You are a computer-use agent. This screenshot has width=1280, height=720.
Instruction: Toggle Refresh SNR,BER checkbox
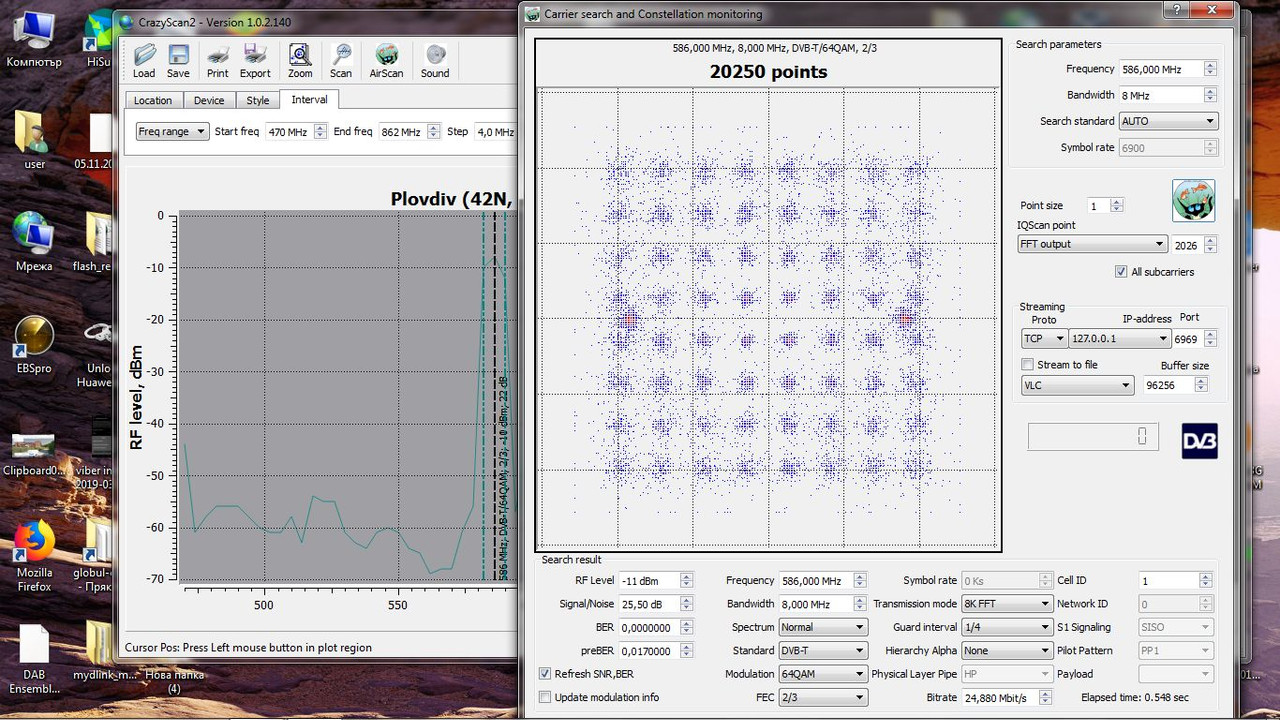(x=545, y=674)
